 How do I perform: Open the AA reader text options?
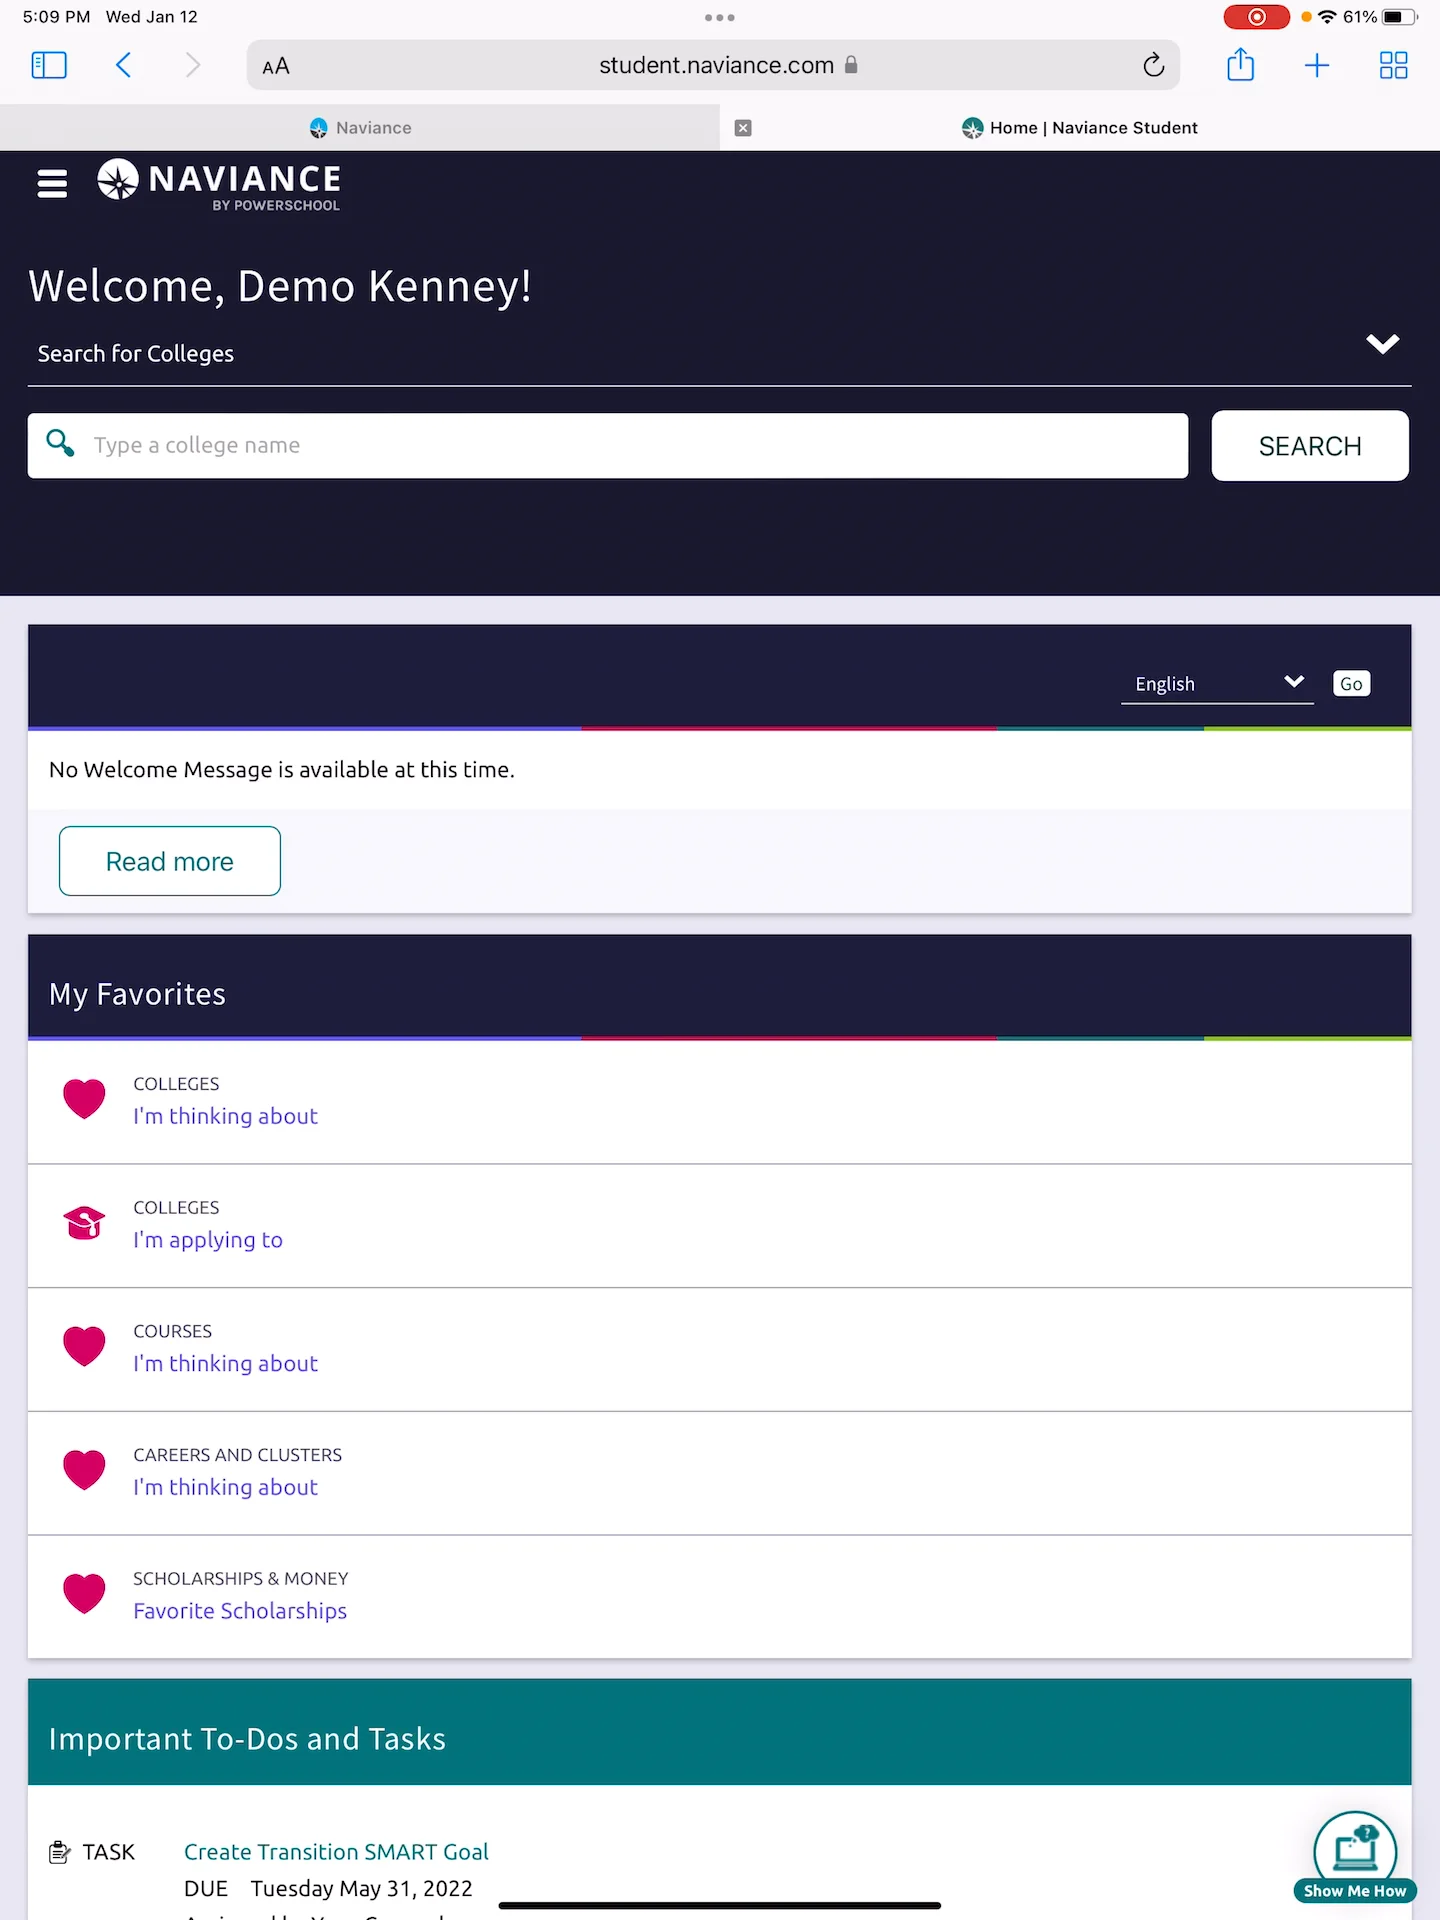pyautogui.click(x=276, y=66)
